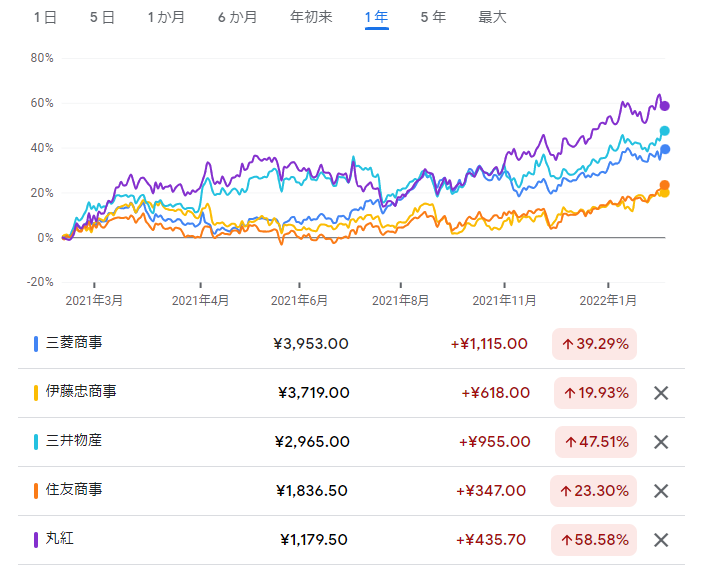
Task: Click the 80% y-axis label
Action: [x=42, y=58]
